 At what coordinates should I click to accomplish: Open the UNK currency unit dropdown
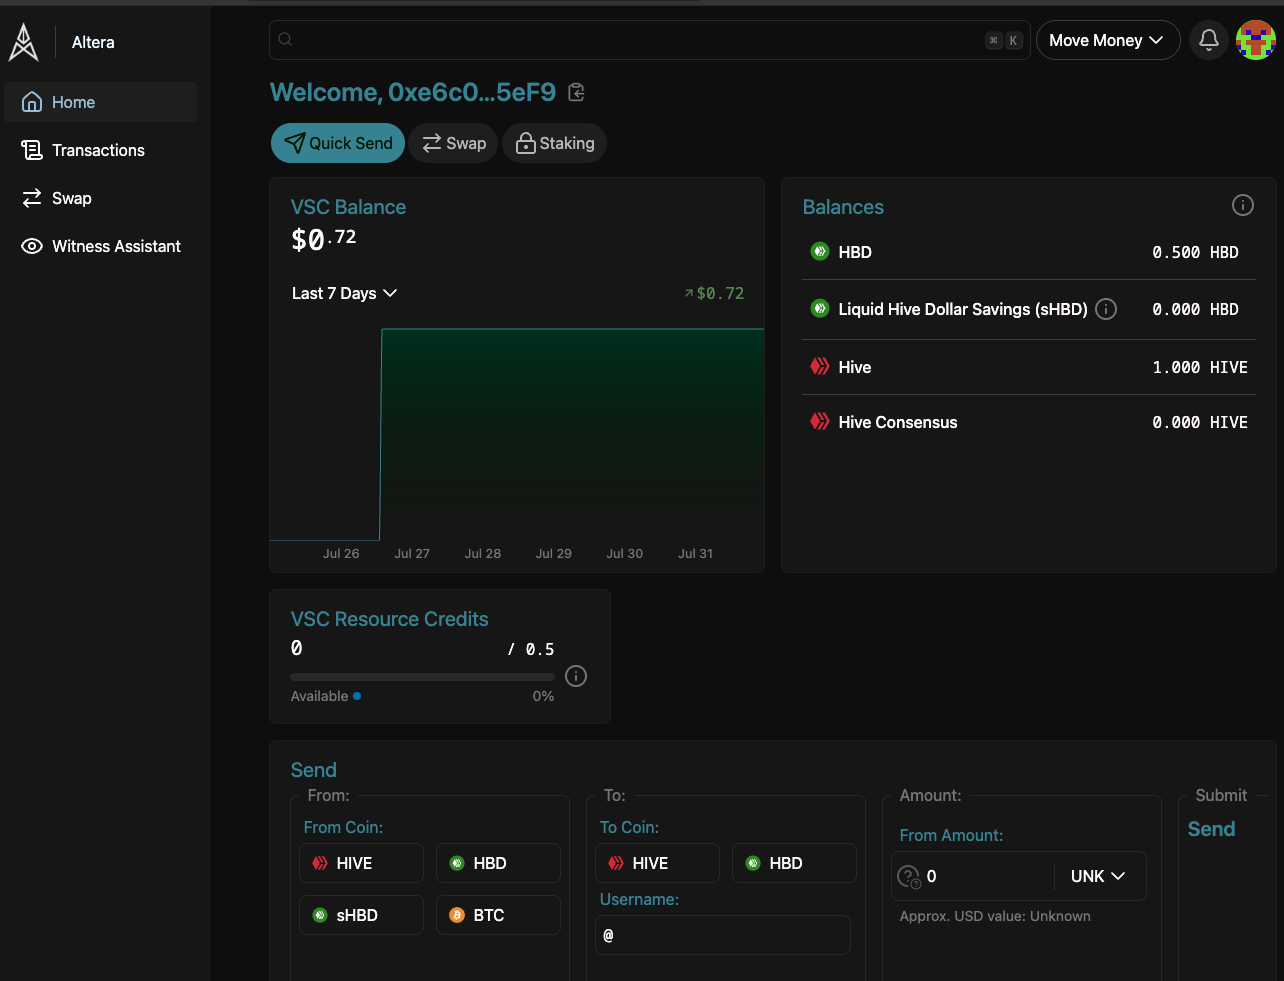click(x=1098, y=876)
